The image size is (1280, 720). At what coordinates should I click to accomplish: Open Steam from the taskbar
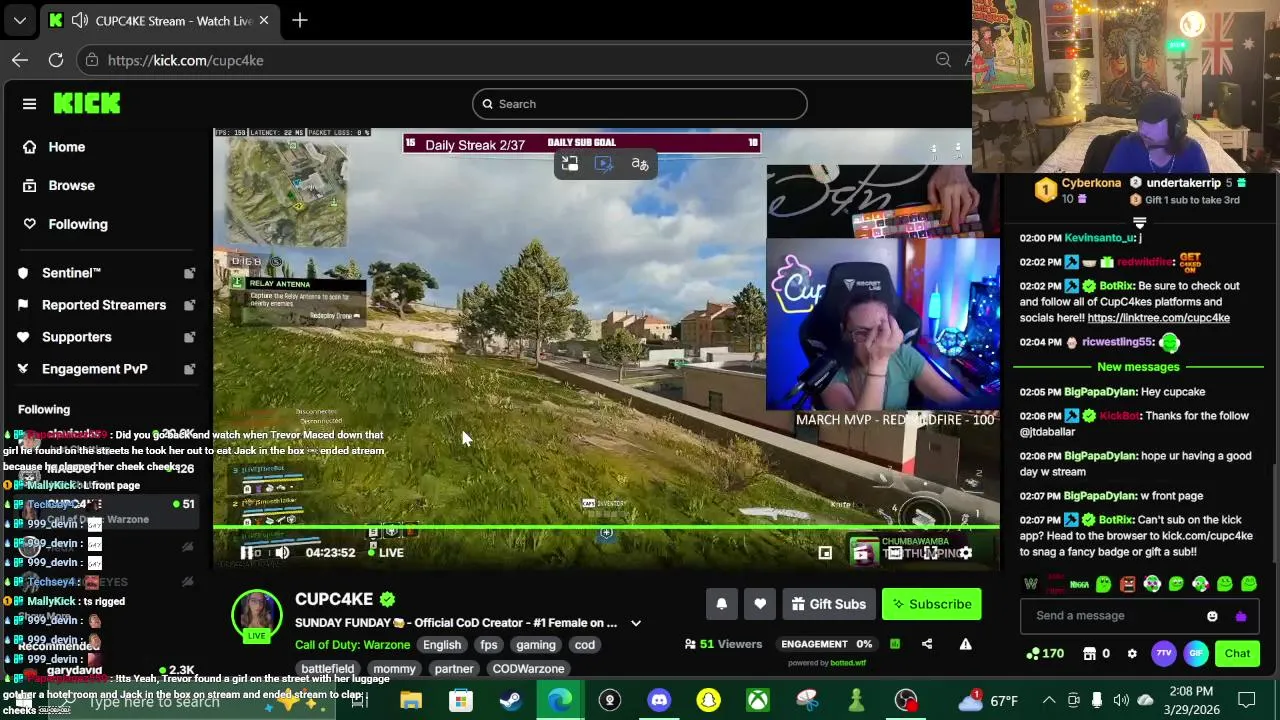510,700
